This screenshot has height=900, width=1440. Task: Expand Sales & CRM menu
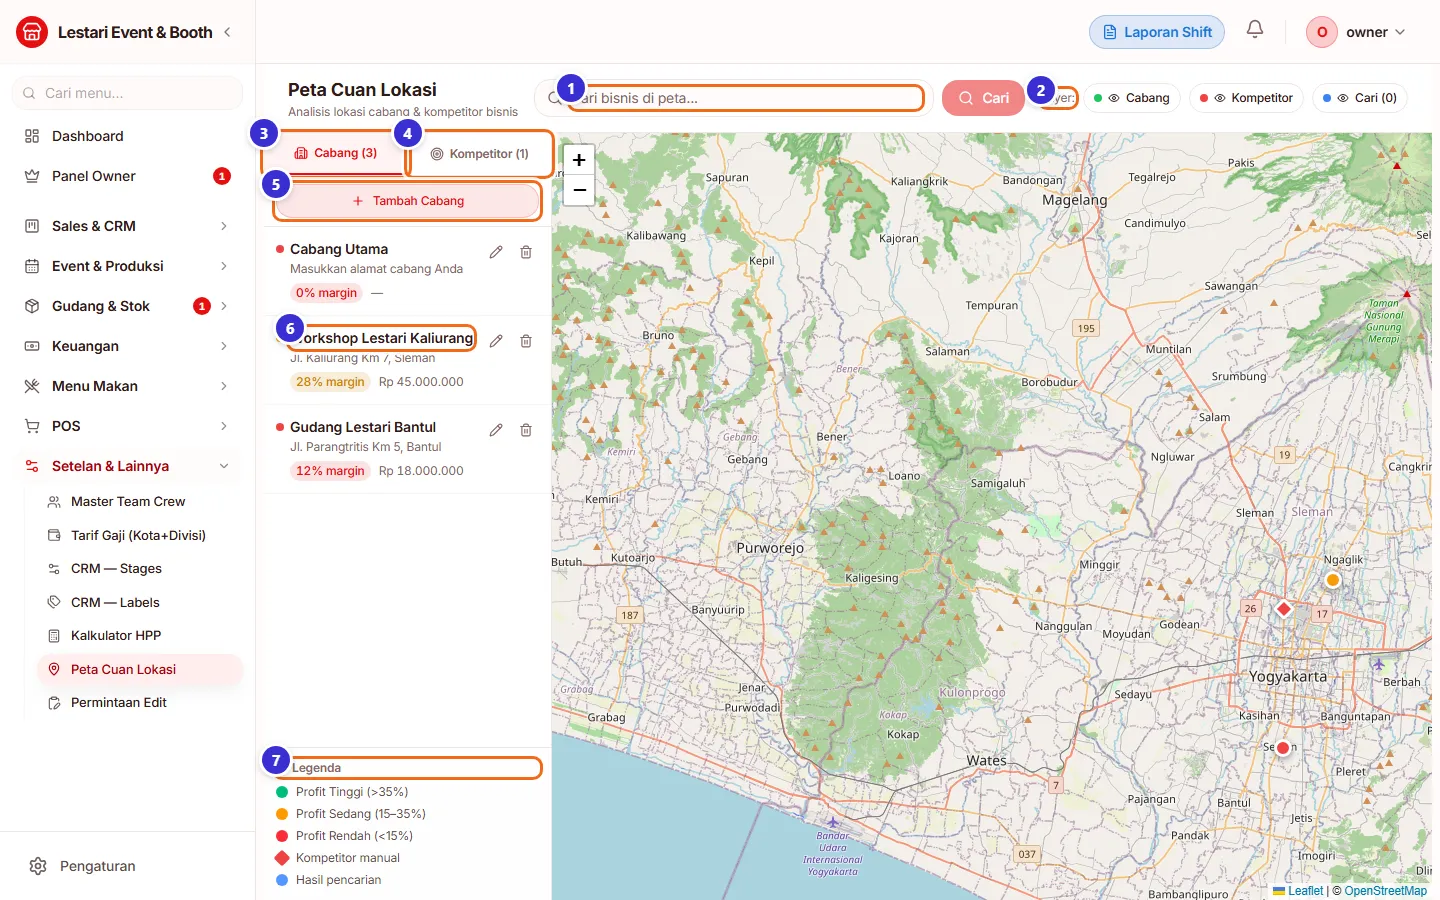[127, 226]
